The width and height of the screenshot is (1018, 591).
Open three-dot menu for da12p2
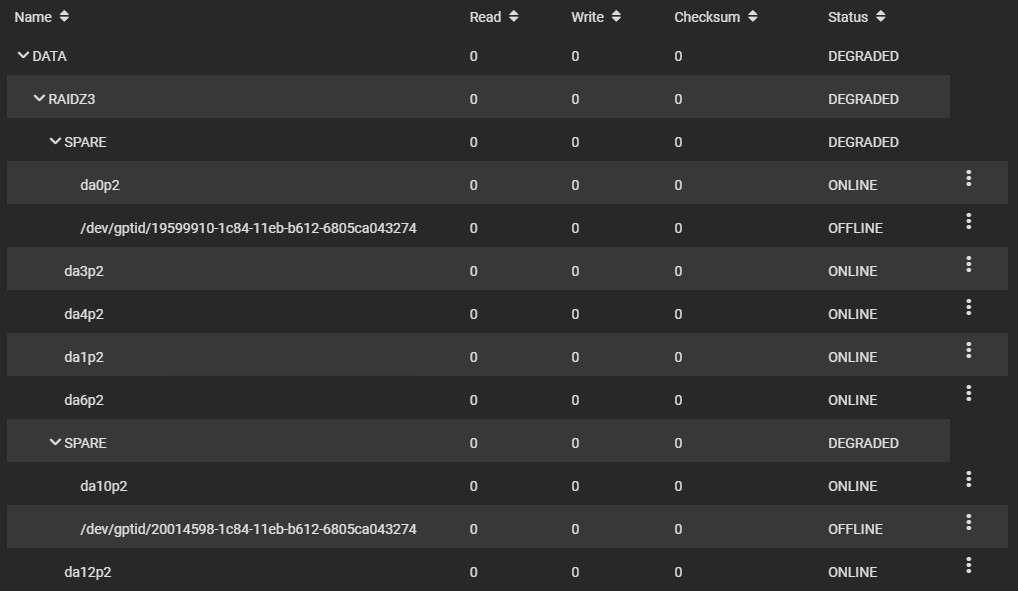click(x=968, y=566)
